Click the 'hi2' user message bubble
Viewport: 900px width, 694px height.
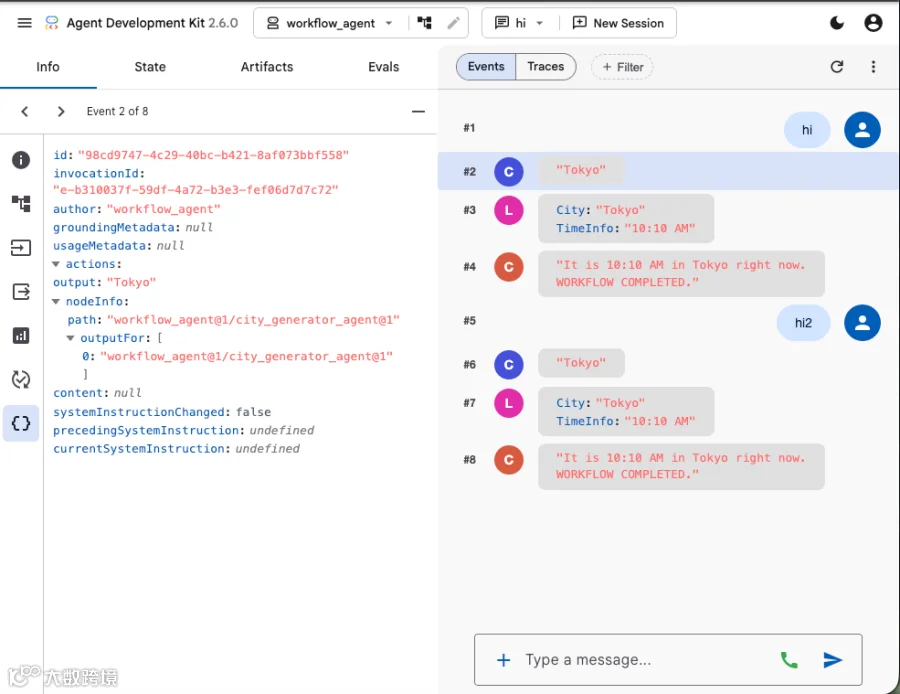click(x=803, y=323)
